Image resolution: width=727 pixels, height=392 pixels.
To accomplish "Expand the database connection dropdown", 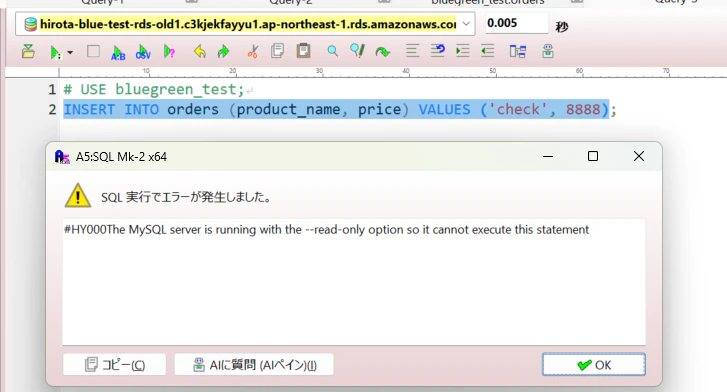I will click(x=466, y=24).
